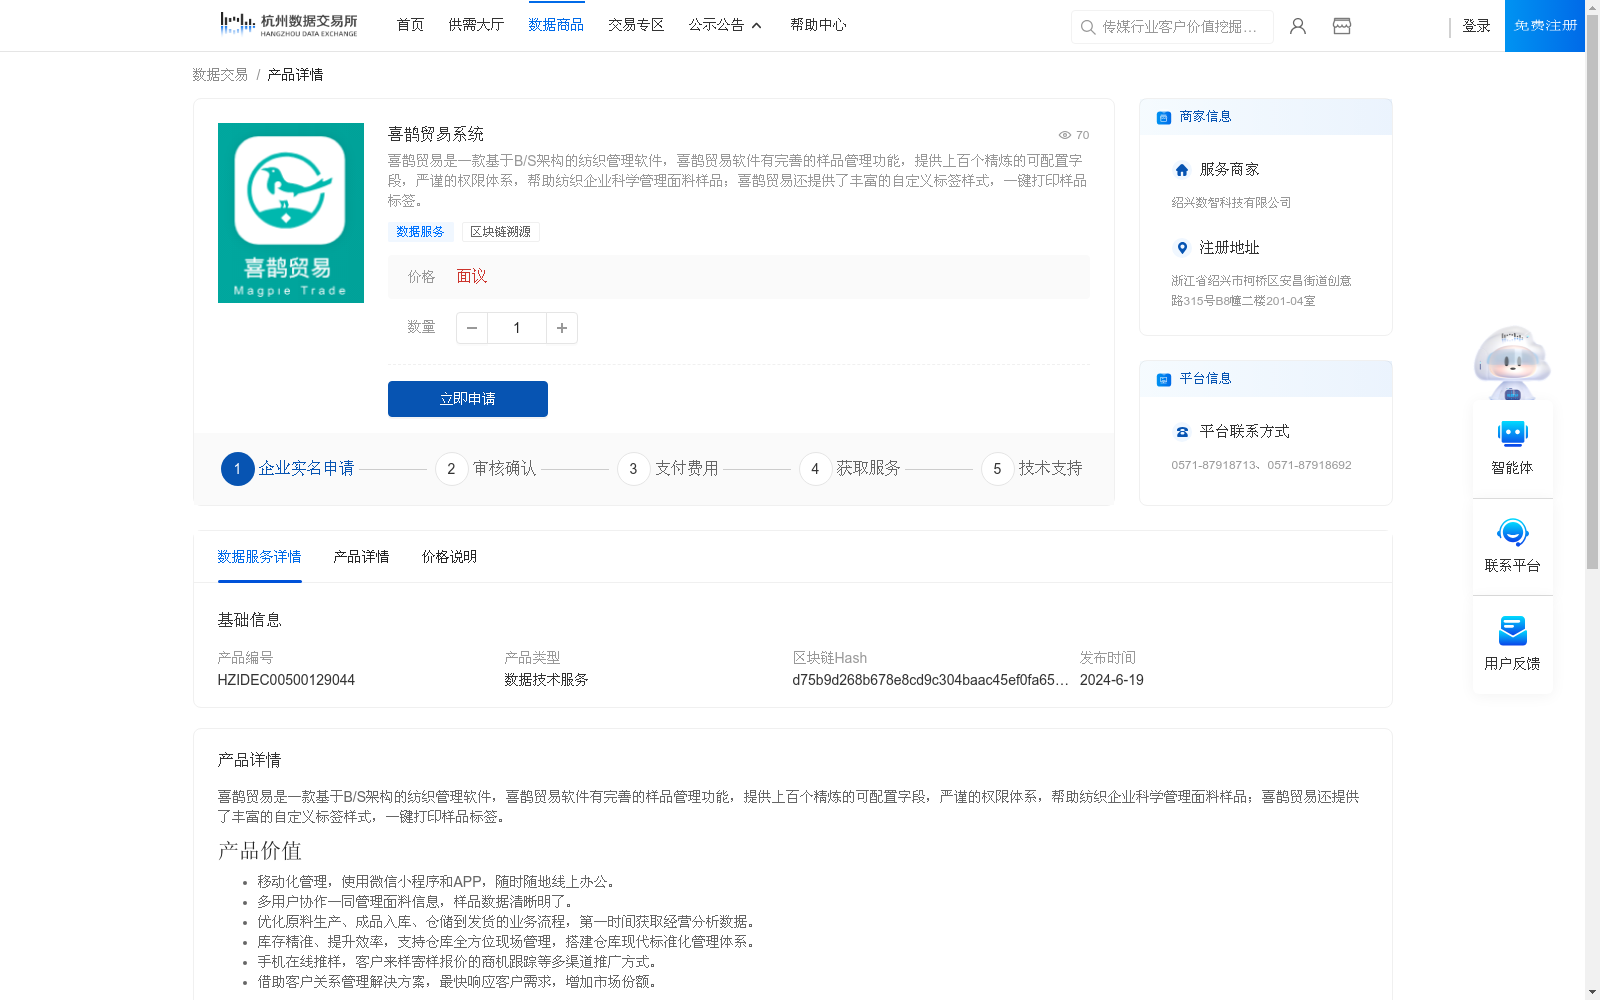Click the 登录 link
This screenshot has height=1000, width=1600.
(x=1476, y=26)
